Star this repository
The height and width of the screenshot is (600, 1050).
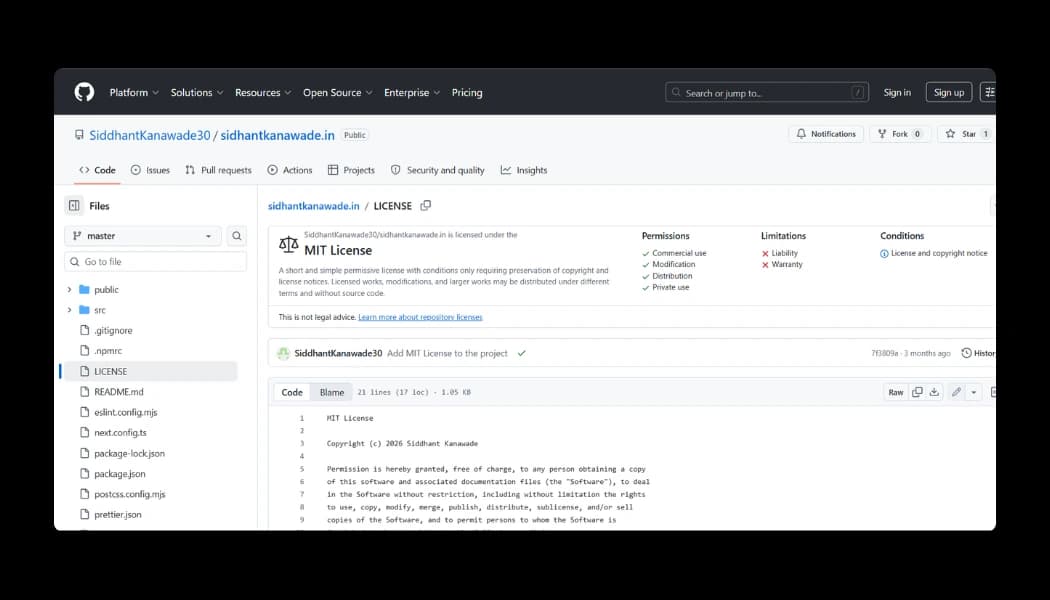tap(966, 134)
